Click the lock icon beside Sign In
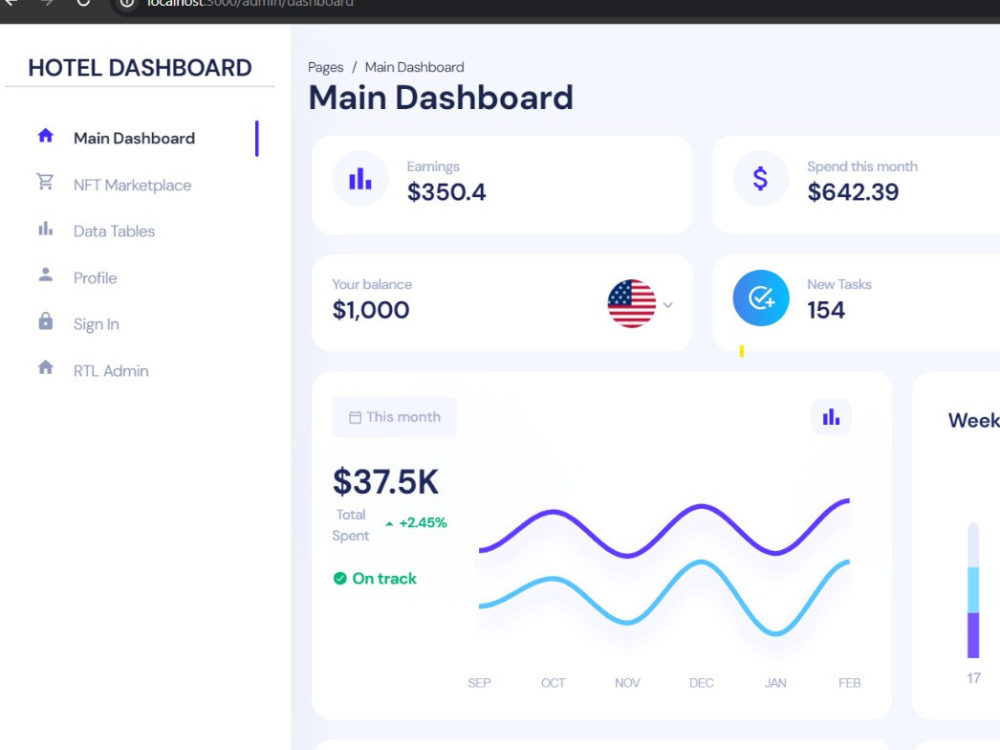1000x750 pixels. (x=45, y=321)
